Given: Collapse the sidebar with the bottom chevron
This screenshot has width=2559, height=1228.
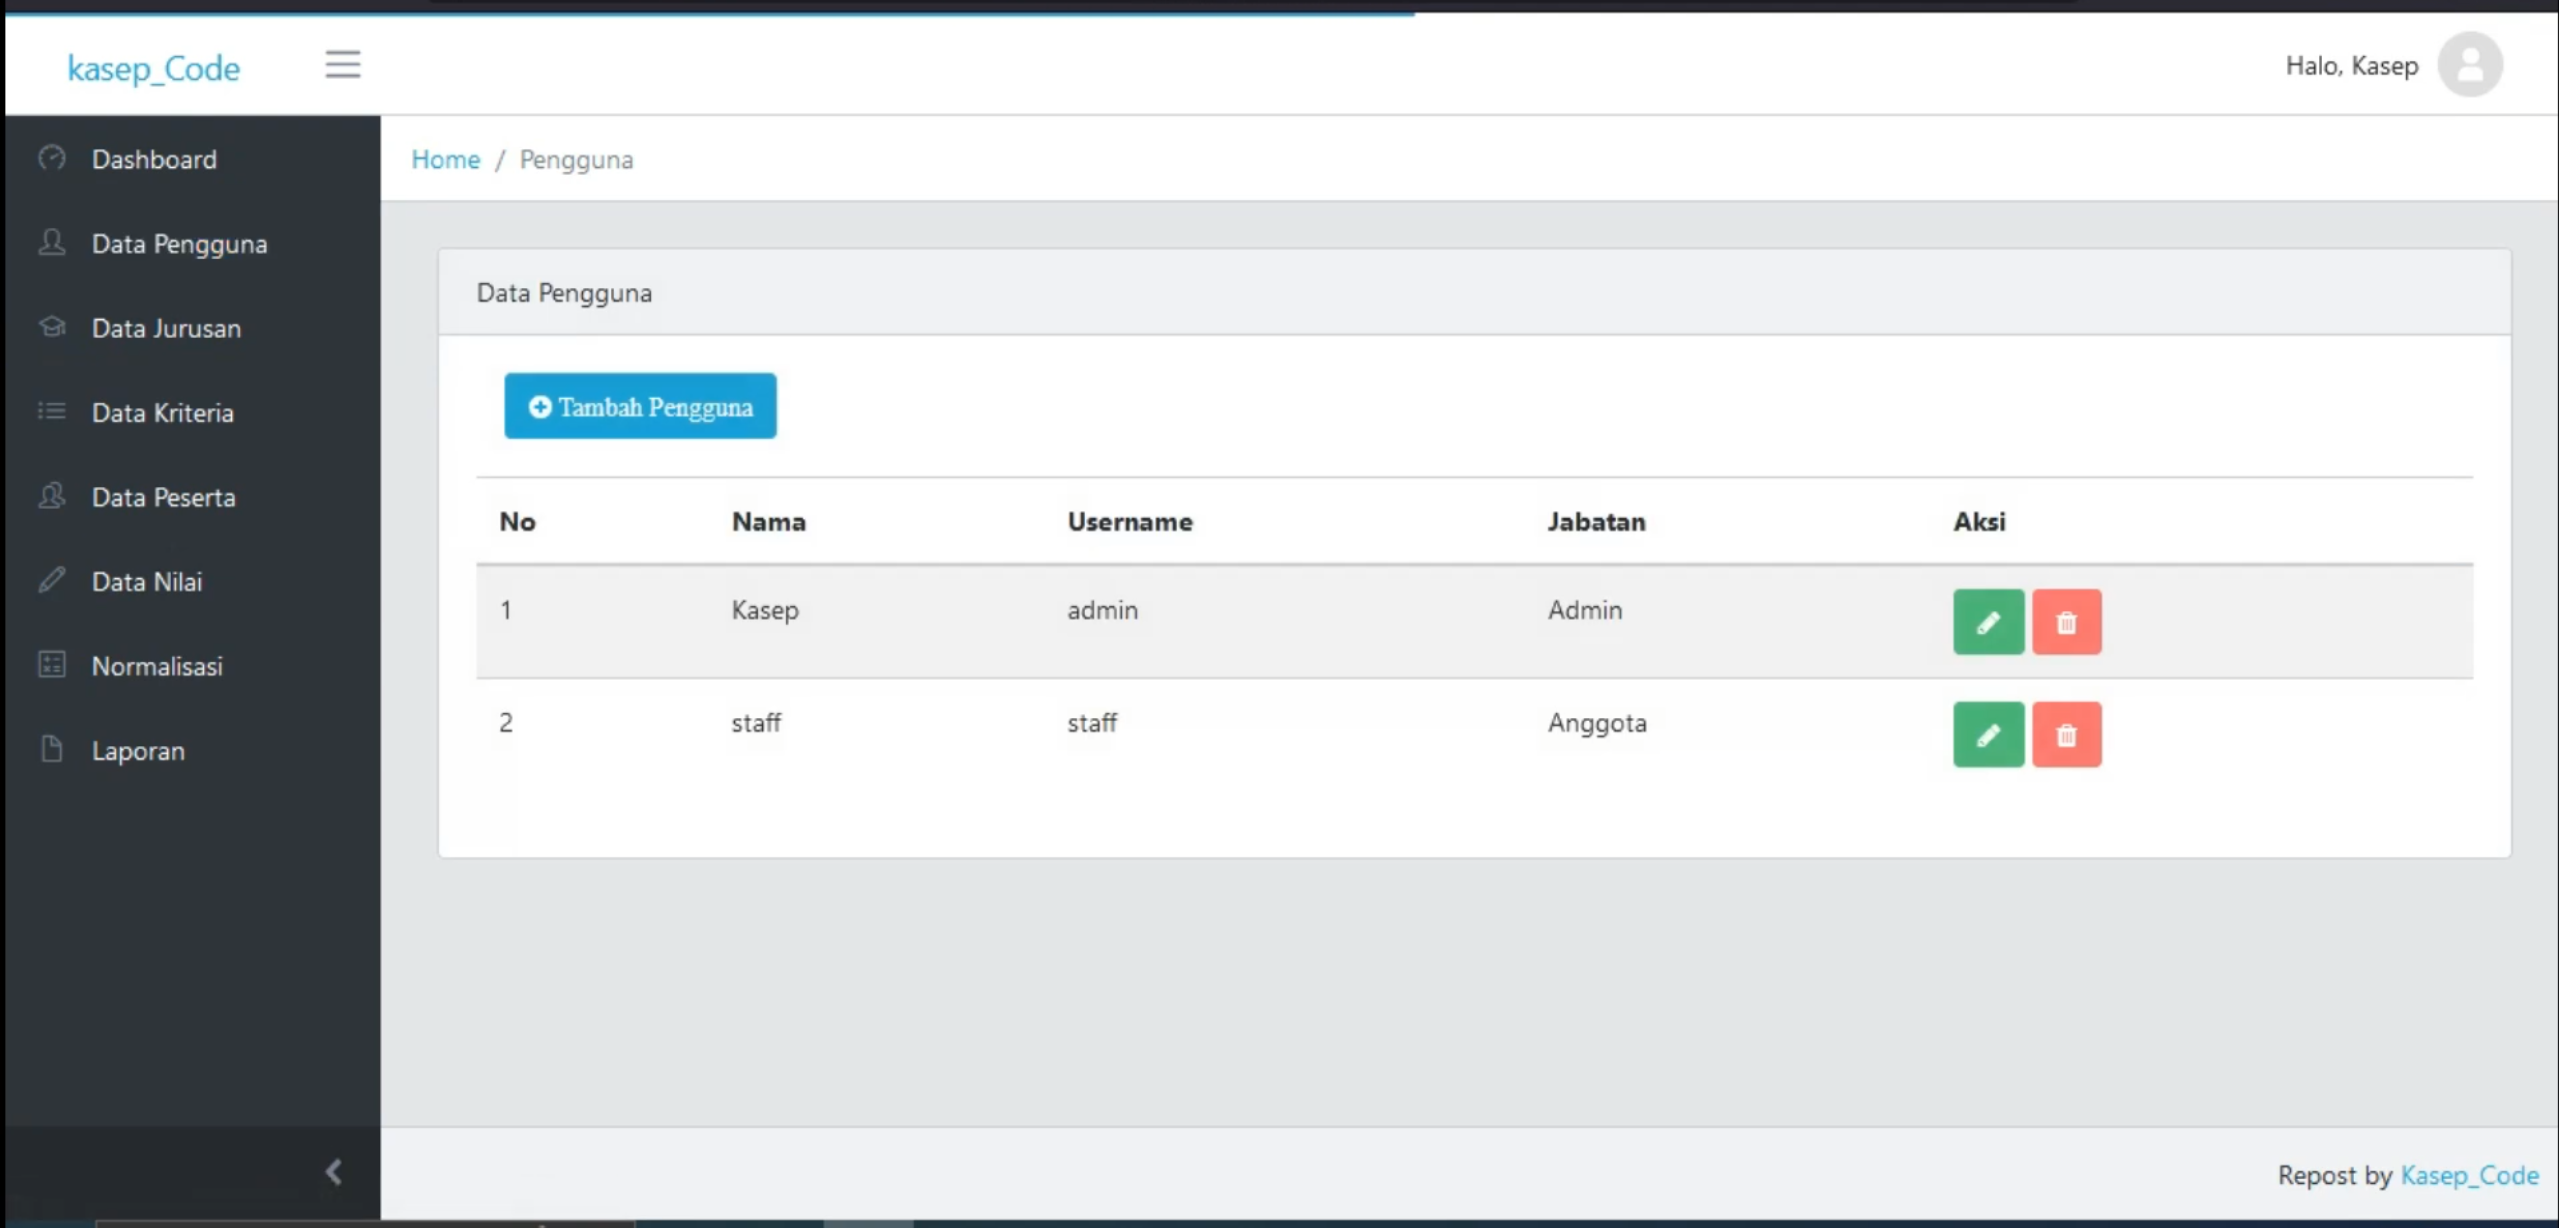Looking at the screenshot, I should [334, 1172].
